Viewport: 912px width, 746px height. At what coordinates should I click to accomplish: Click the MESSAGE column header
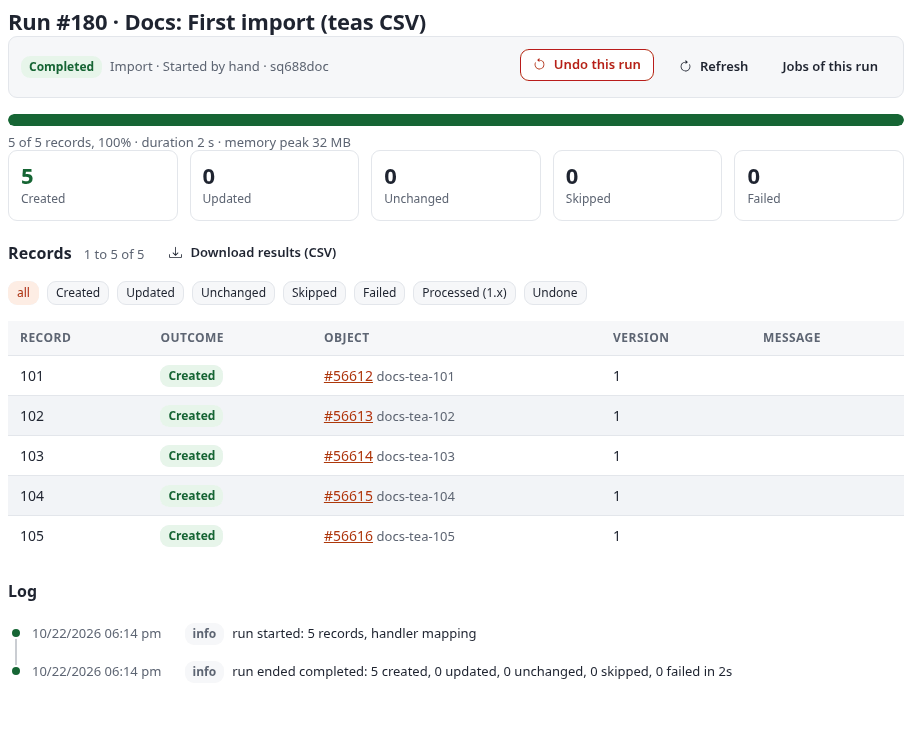click(792, 338)
